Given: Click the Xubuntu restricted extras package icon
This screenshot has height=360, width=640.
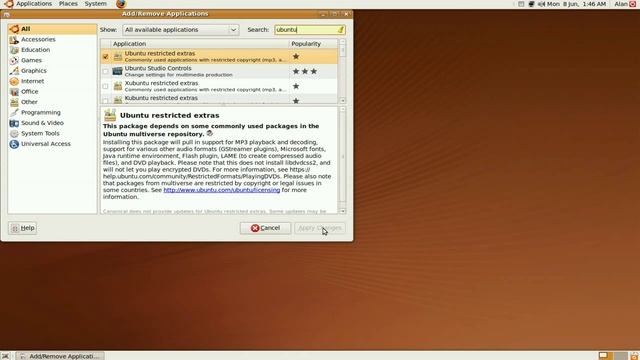Looking at the screenshot, I should pyautogui.click(x=118, y=86).
